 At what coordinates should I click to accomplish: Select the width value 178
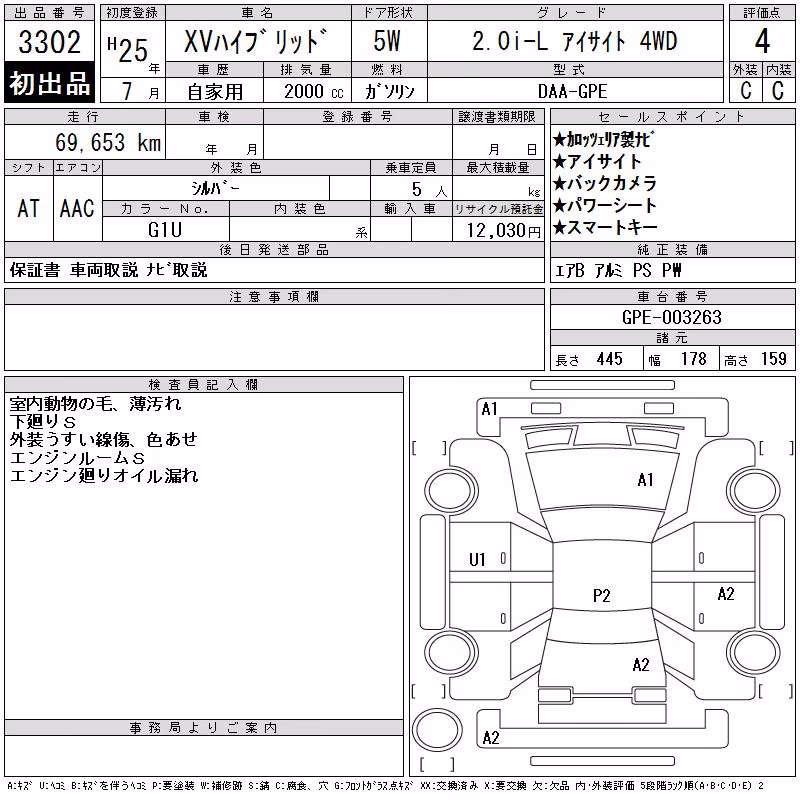(x=693, y=359)
